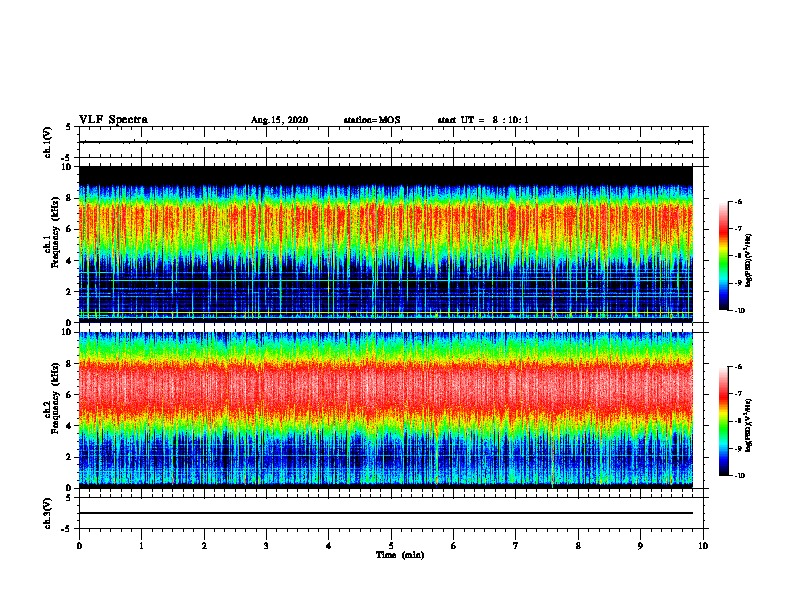Click the ch.2 PSD color scale bar
792x612 pixels.
pyautogui.click(x=724, y=421)
